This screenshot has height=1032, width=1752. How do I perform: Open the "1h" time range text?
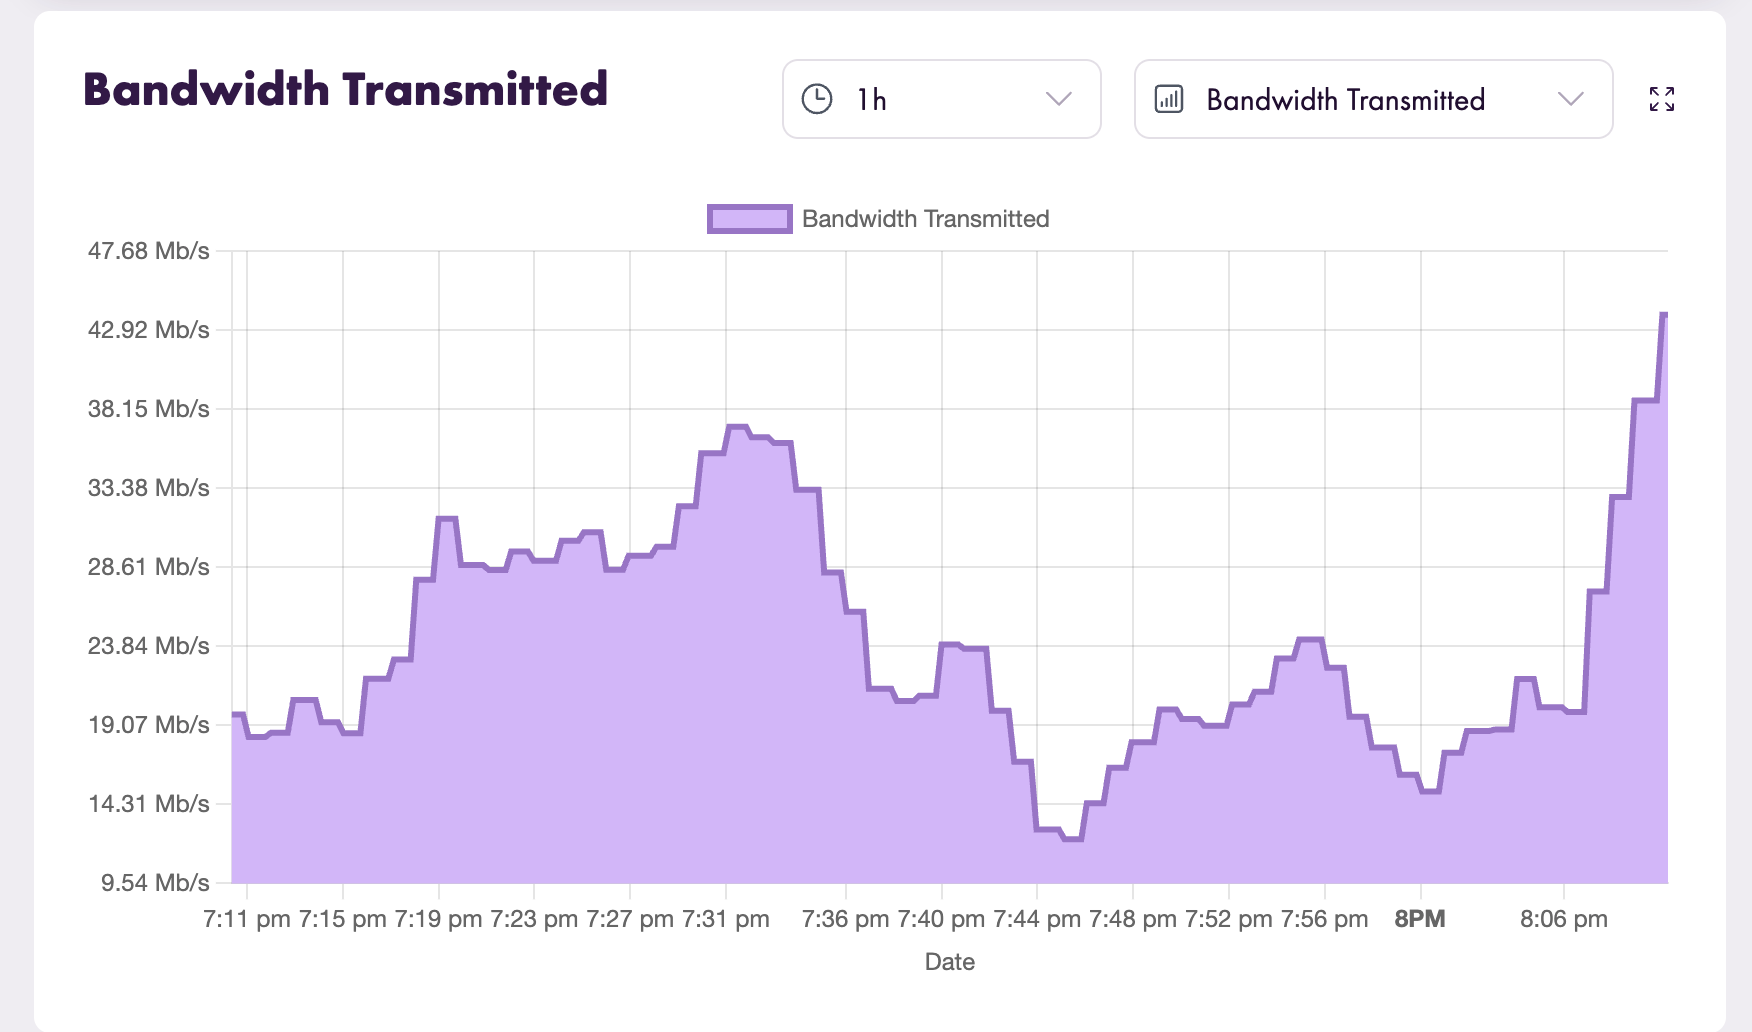(x=872, y=100)
